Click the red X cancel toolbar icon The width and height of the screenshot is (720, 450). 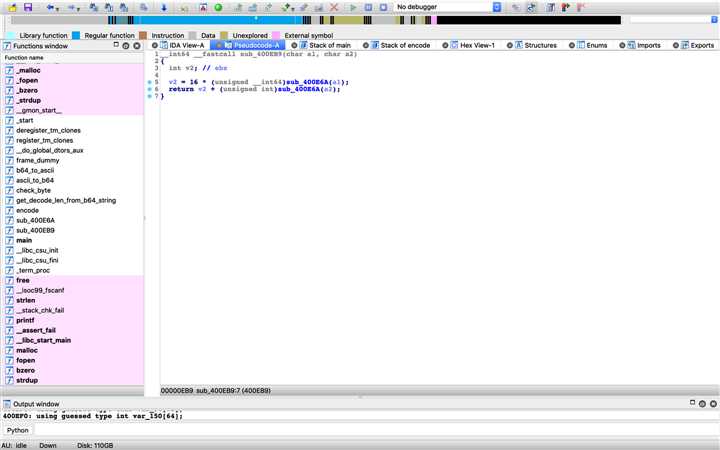tap(334, 7)
